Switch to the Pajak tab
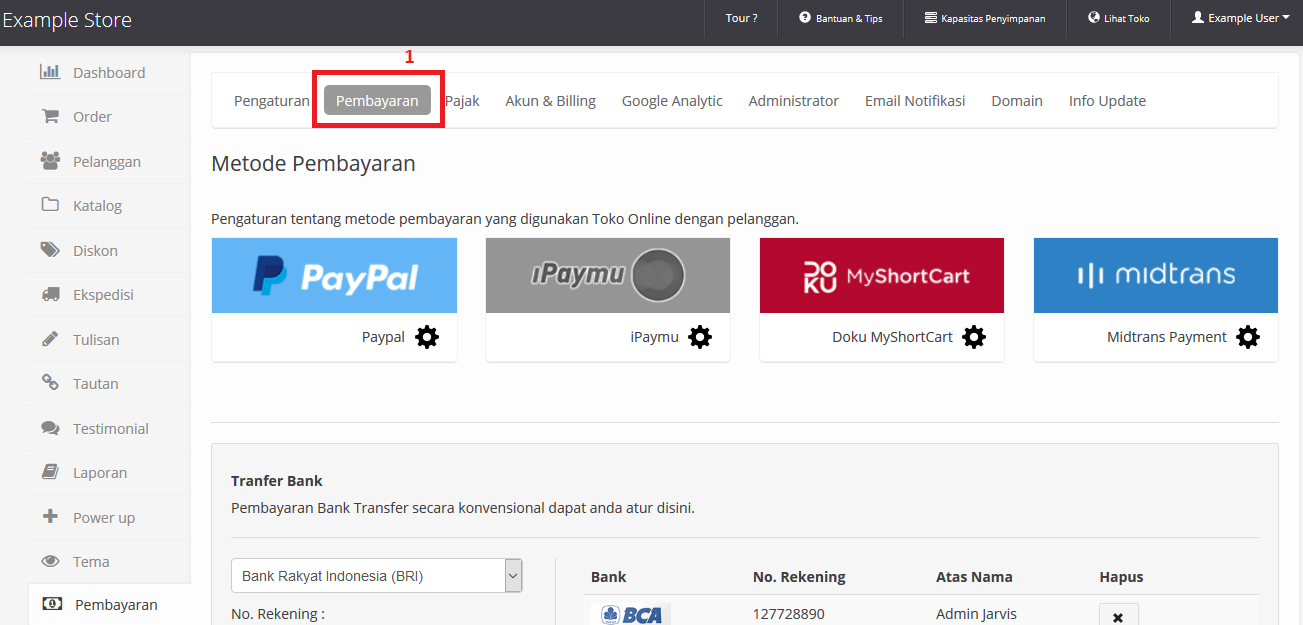This screenshot has height=625, width=1303. coord(462,101)
